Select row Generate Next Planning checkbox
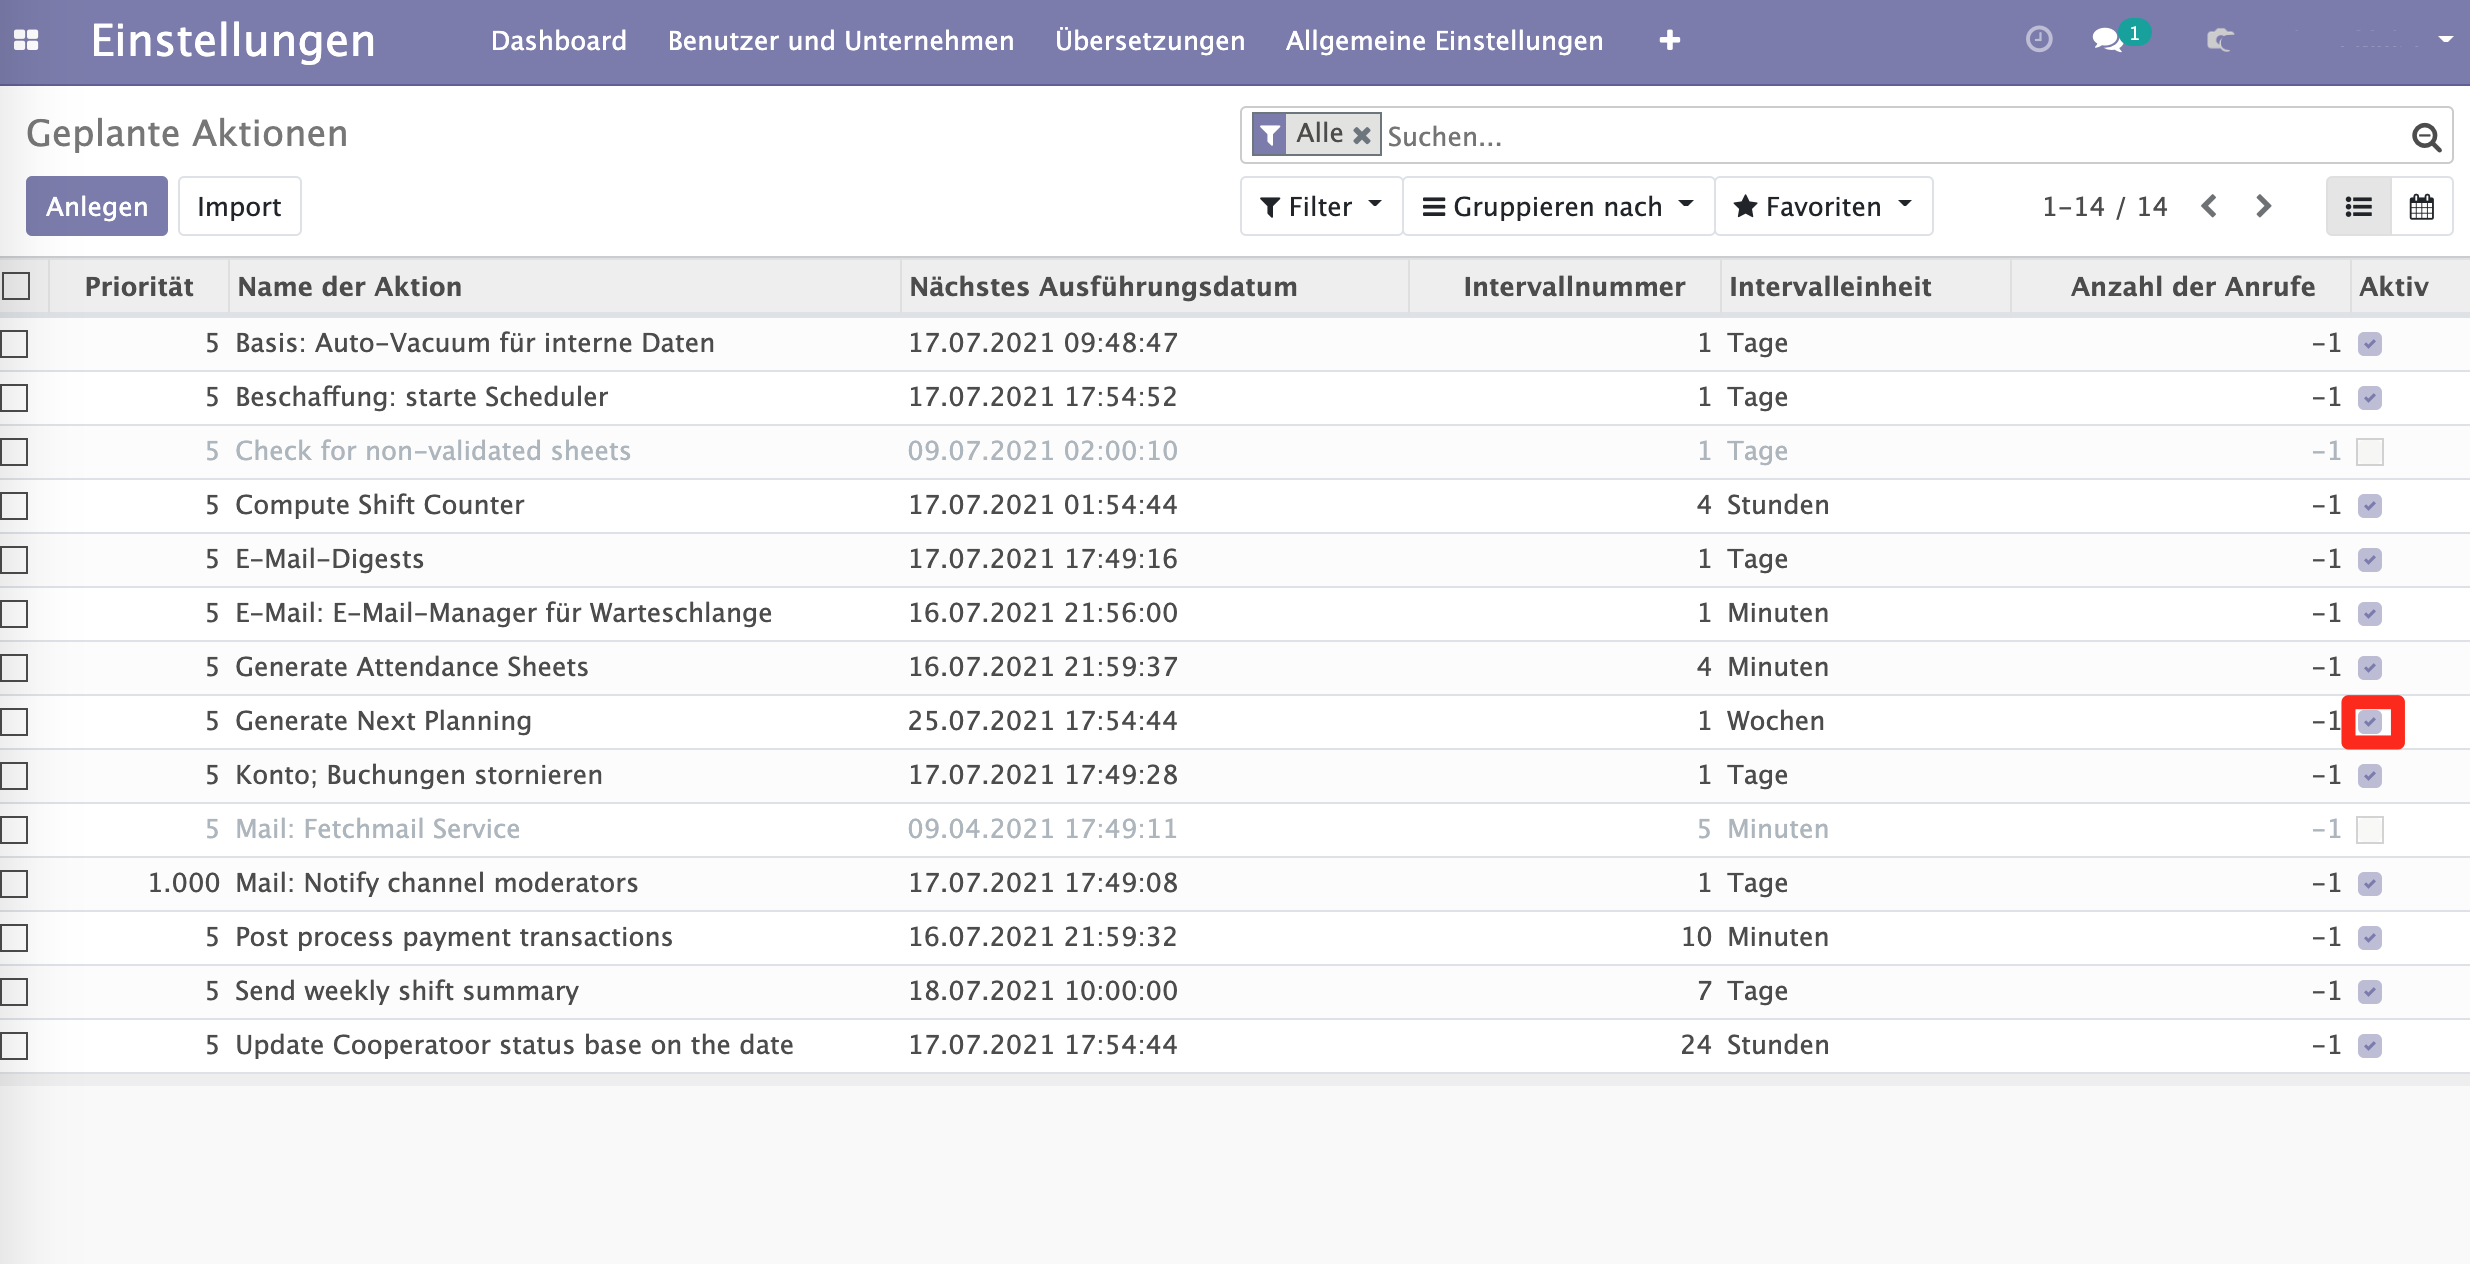Viewport: 2470px width, 1264px height. [14, 722]
